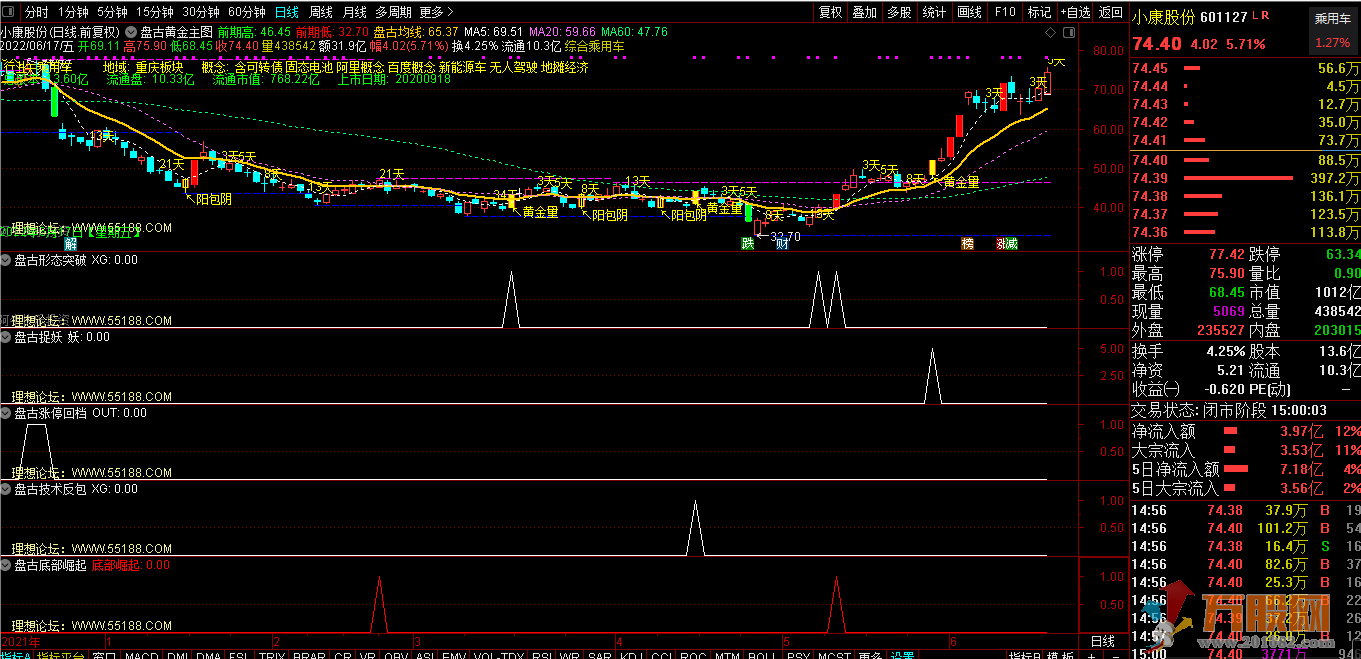This screenshot has height=659, width=1361.
Task: Click the 画线 drawing tools button
Action: click(x=969, y=12)
